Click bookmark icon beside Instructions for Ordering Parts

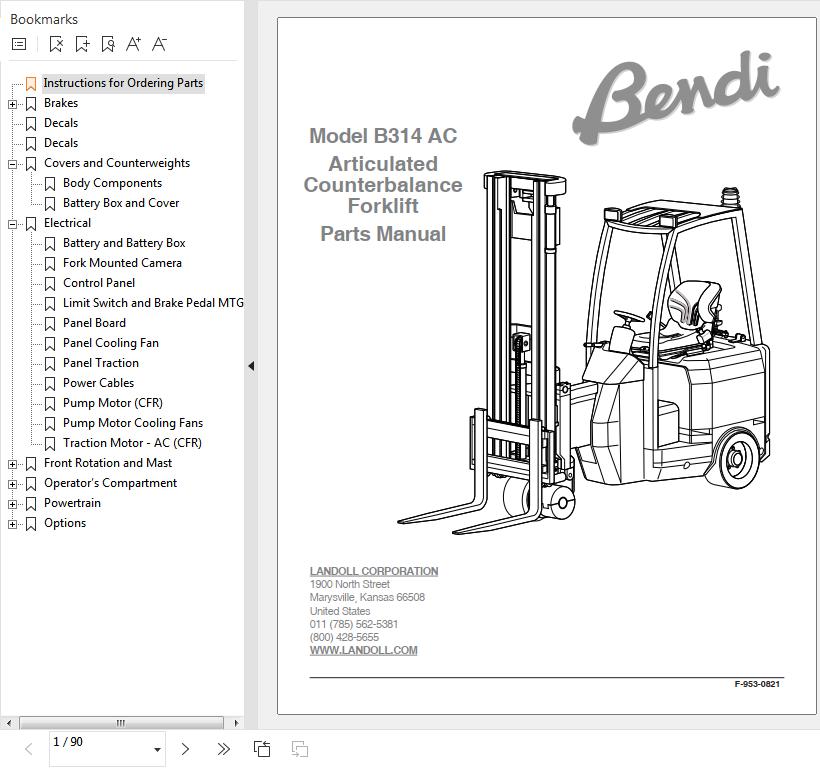click(x=31, y=84)
